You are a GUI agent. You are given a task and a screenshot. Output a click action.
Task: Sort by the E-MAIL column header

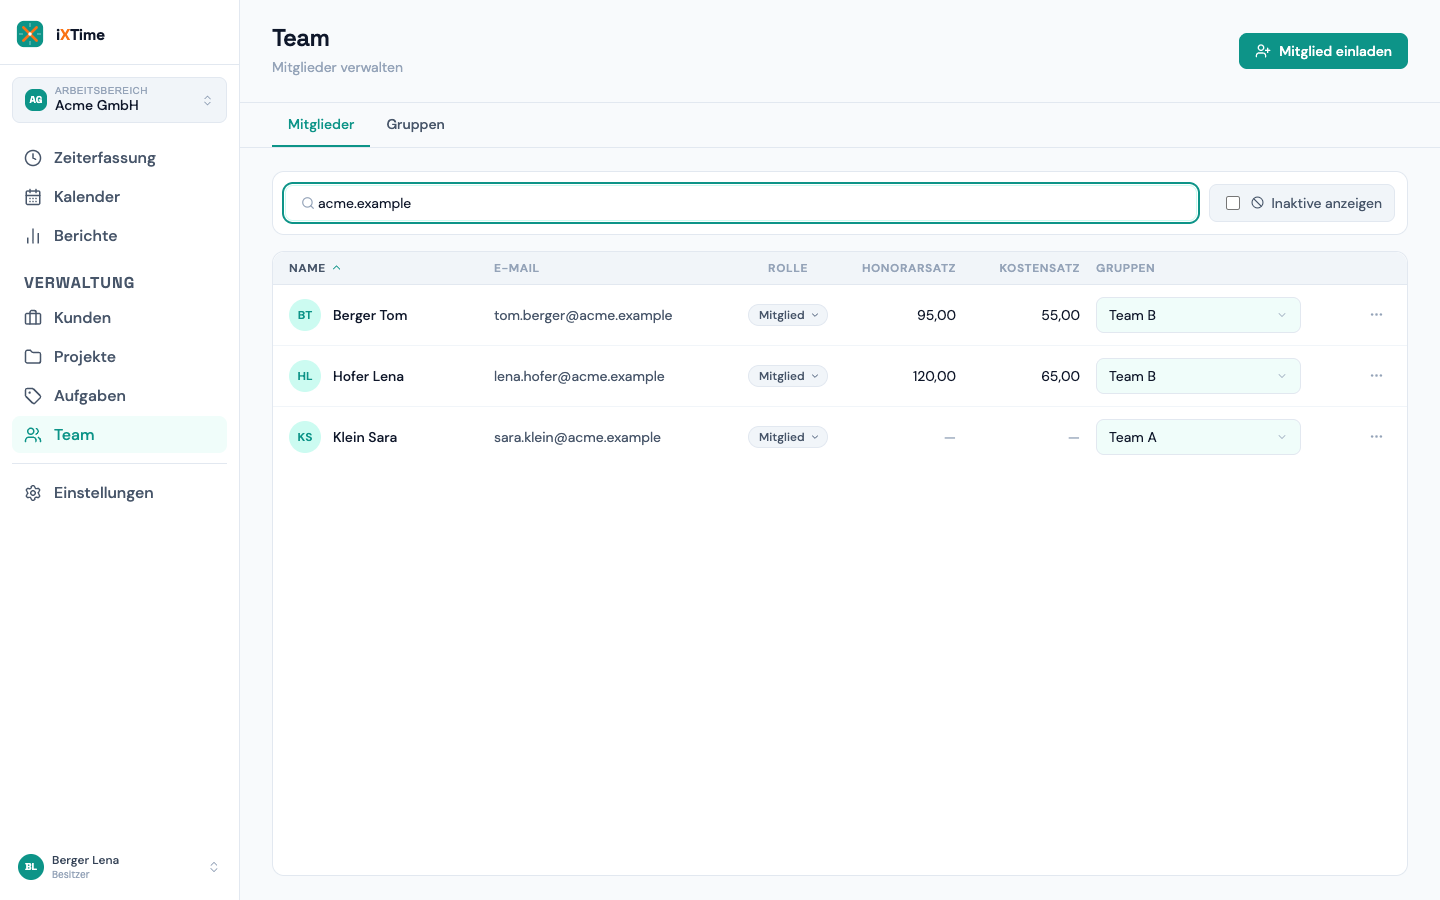pyautogui.click(x=516, y=268)
